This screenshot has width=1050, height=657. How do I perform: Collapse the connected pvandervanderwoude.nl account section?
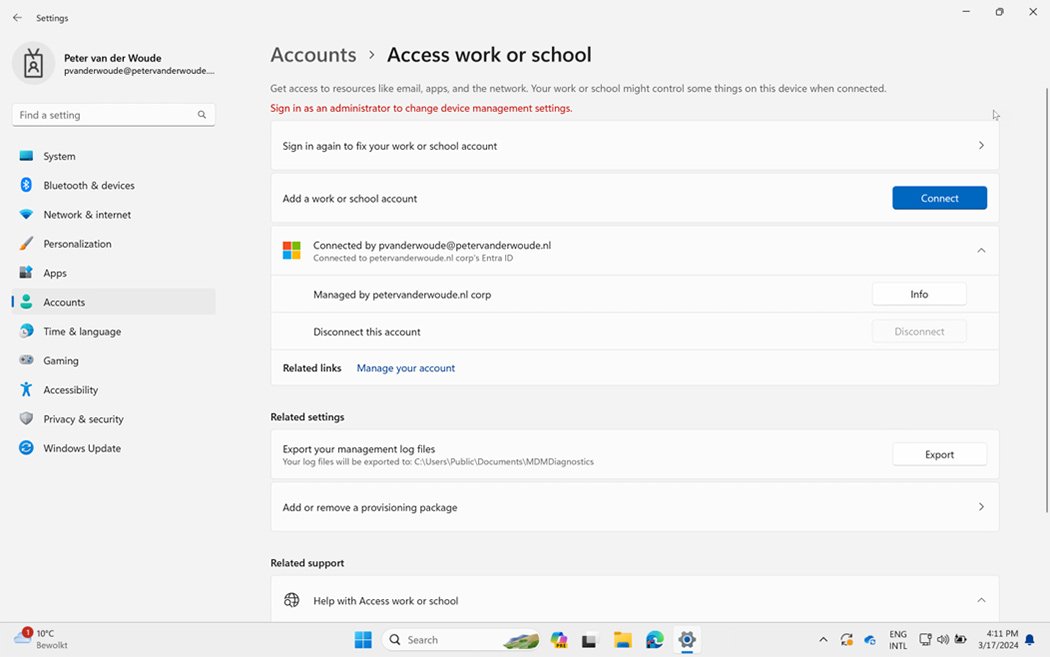pos(981,250)
